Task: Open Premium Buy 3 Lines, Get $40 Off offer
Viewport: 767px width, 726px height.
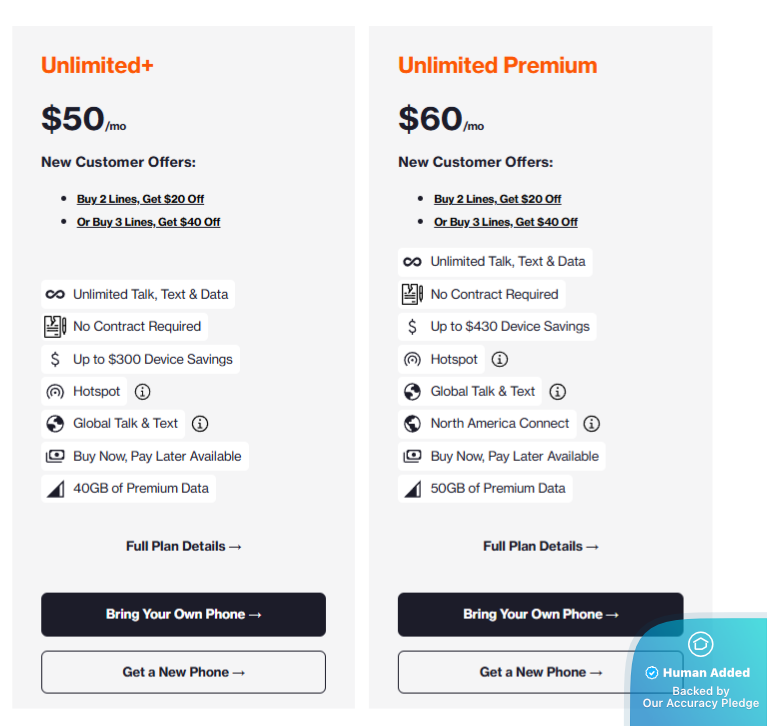Action: point(505,222)
